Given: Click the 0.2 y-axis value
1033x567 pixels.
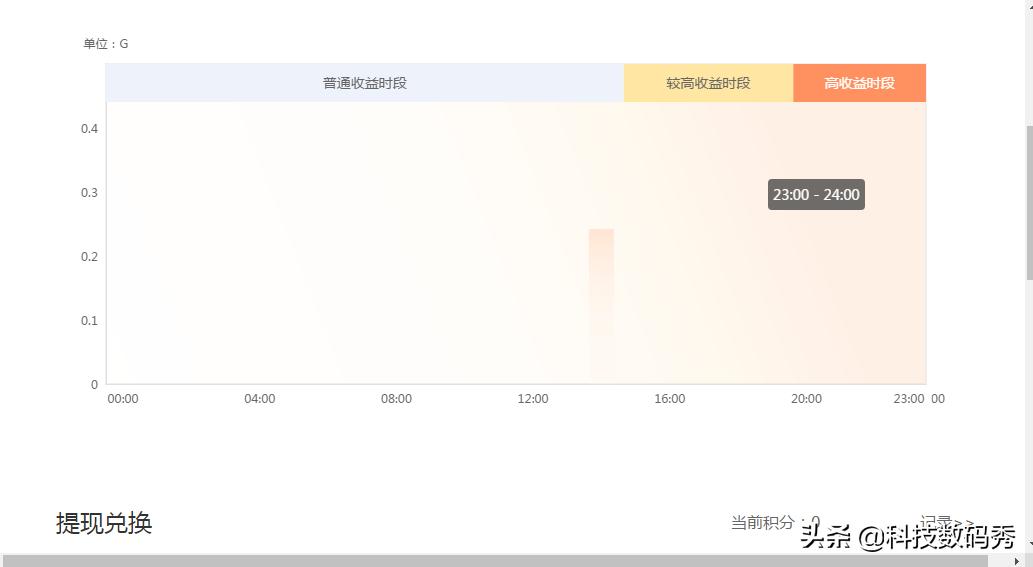Looking at the screenshot, I should [90, 256].
